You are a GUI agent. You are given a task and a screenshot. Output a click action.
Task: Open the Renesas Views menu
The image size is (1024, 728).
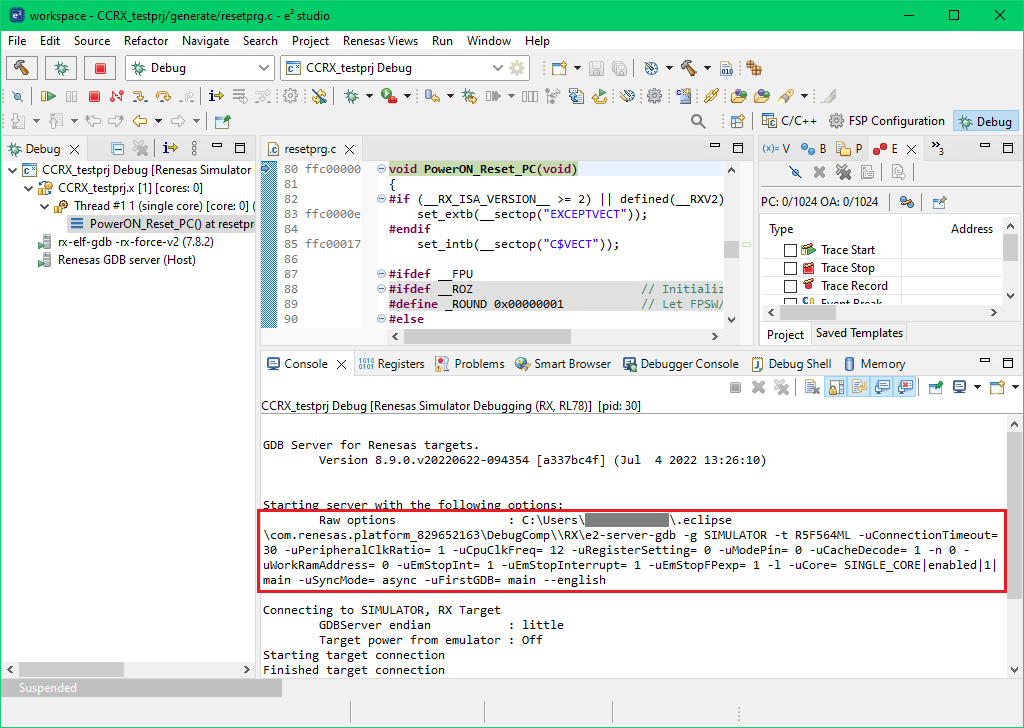tap(380, 41)
